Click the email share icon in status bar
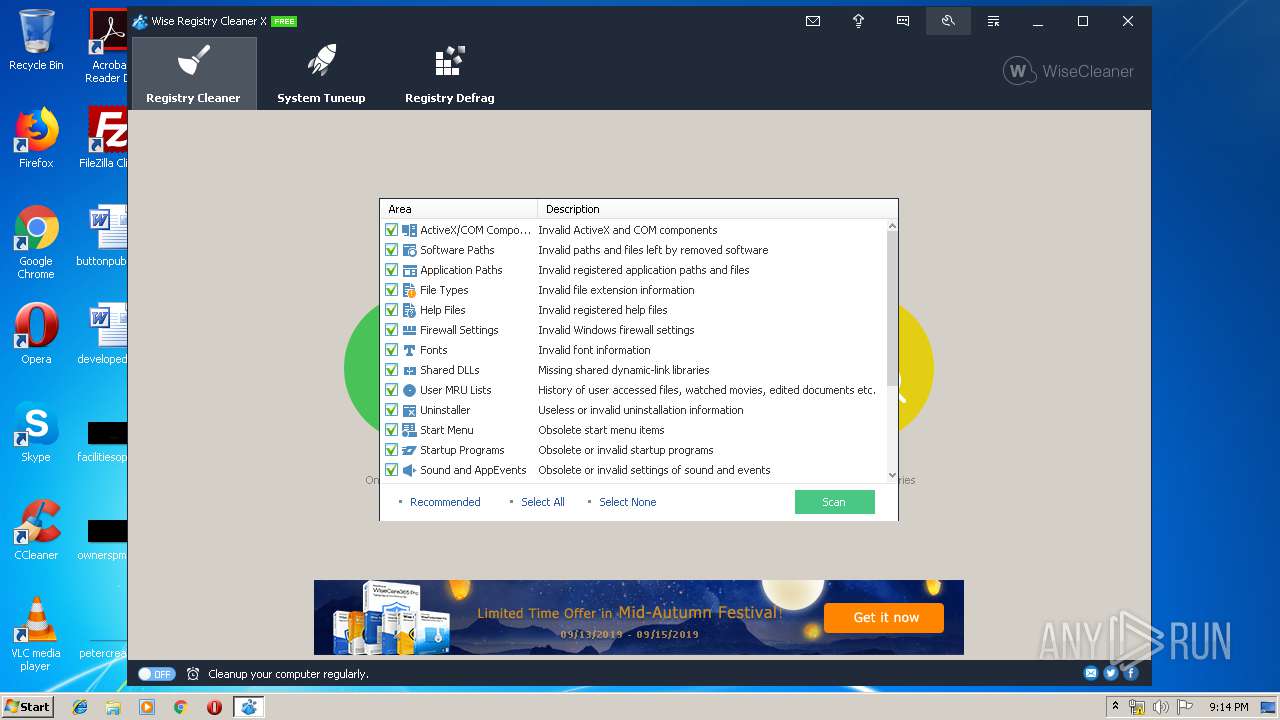This screenshot has height=720, width=1280. (x=1091, y=673)
